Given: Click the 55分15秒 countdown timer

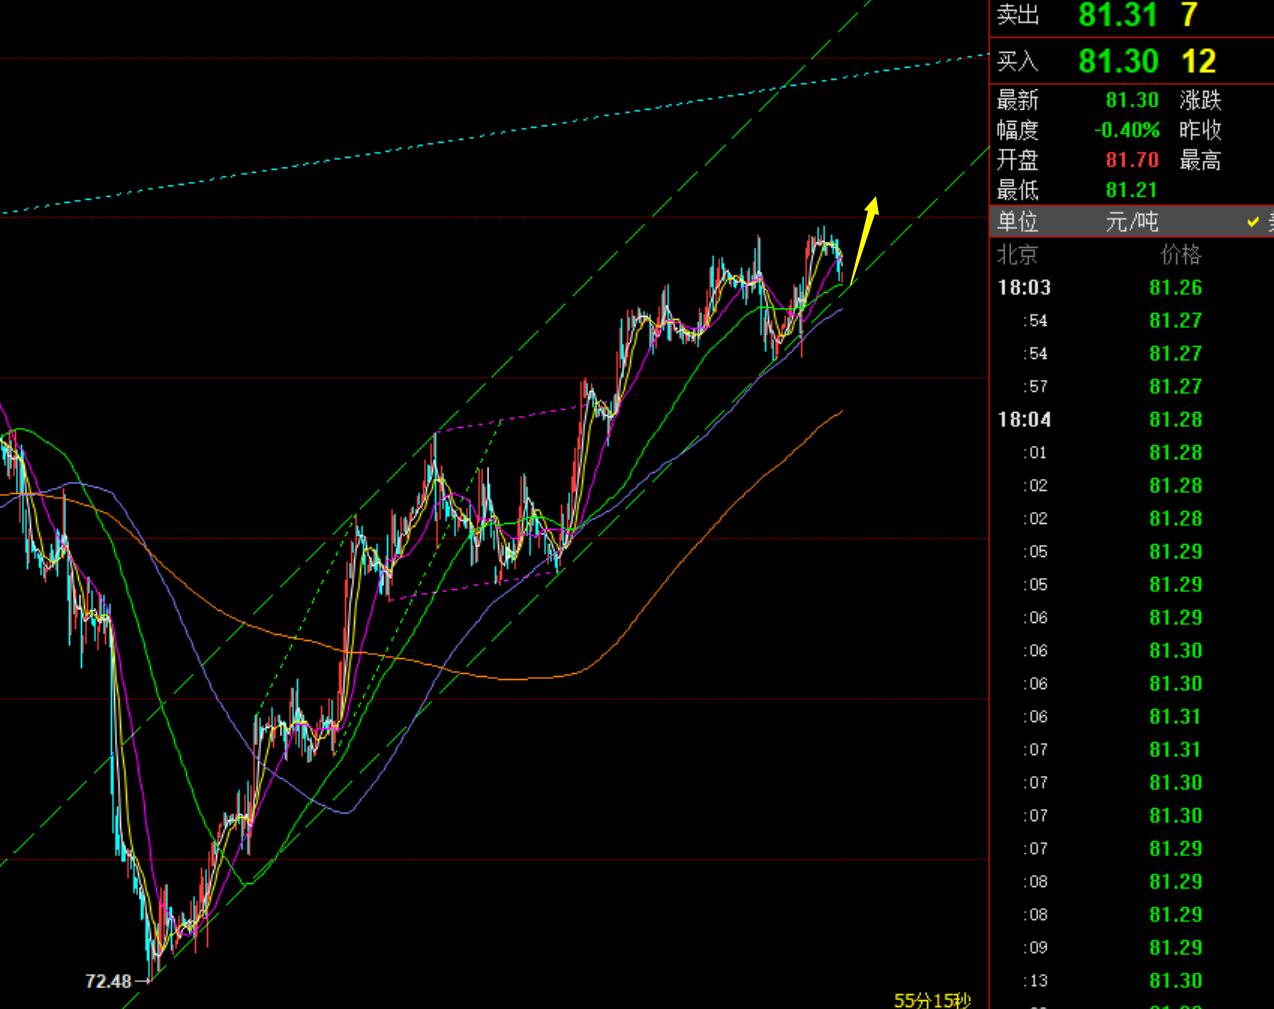Looking at the screenshot, I should (931, 999).
